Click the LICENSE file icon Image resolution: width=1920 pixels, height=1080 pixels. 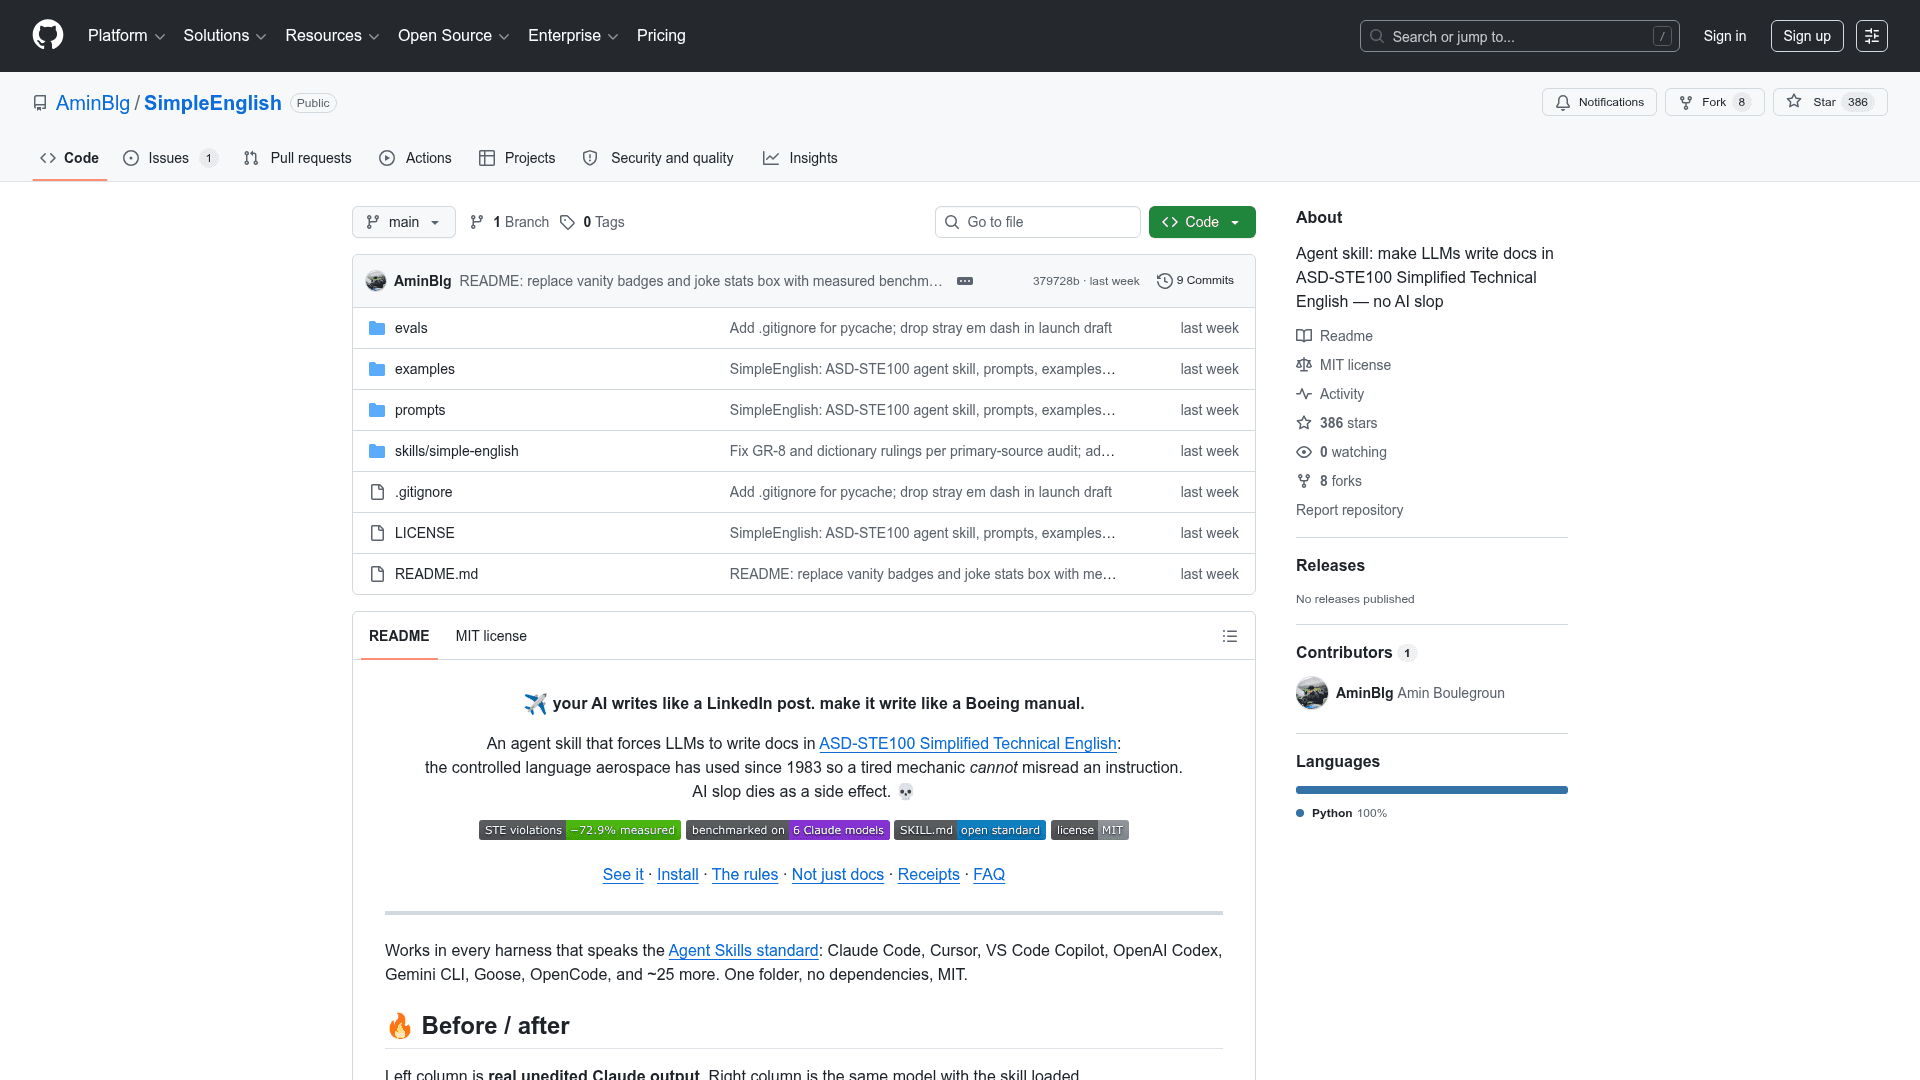pyautogui.click(x=377, y=533)
